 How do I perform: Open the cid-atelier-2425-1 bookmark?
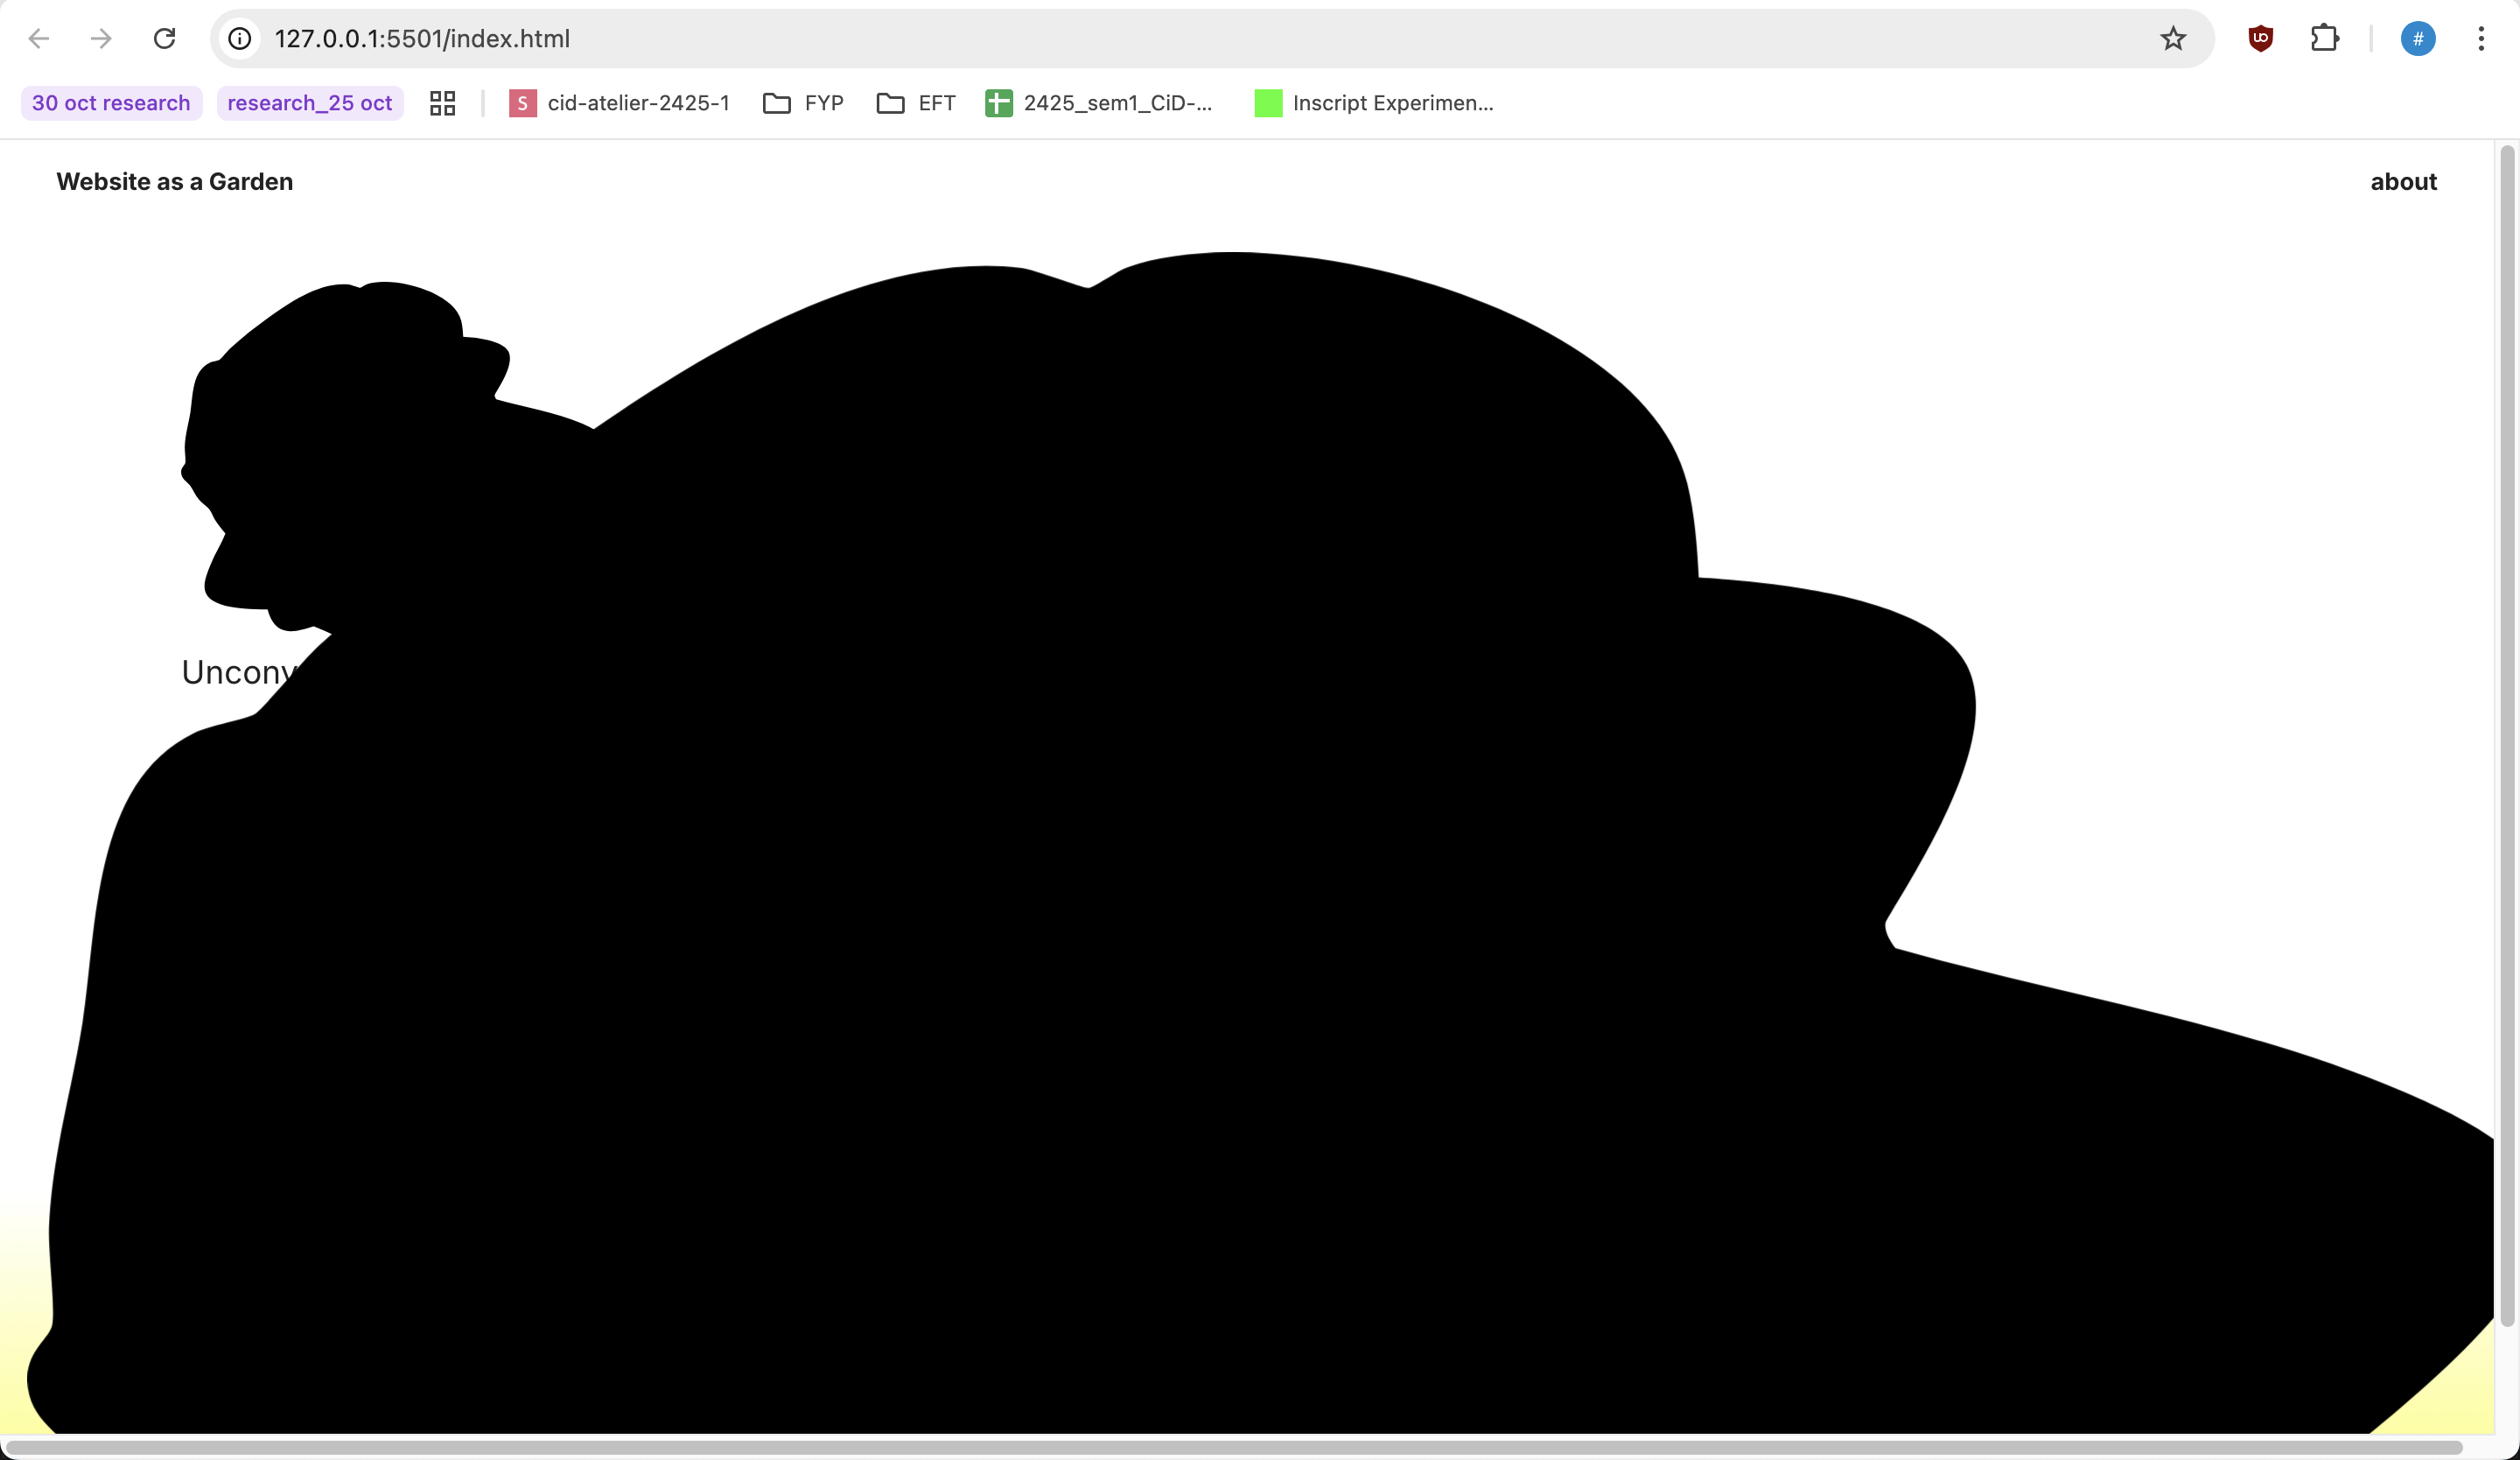(620, 103)
